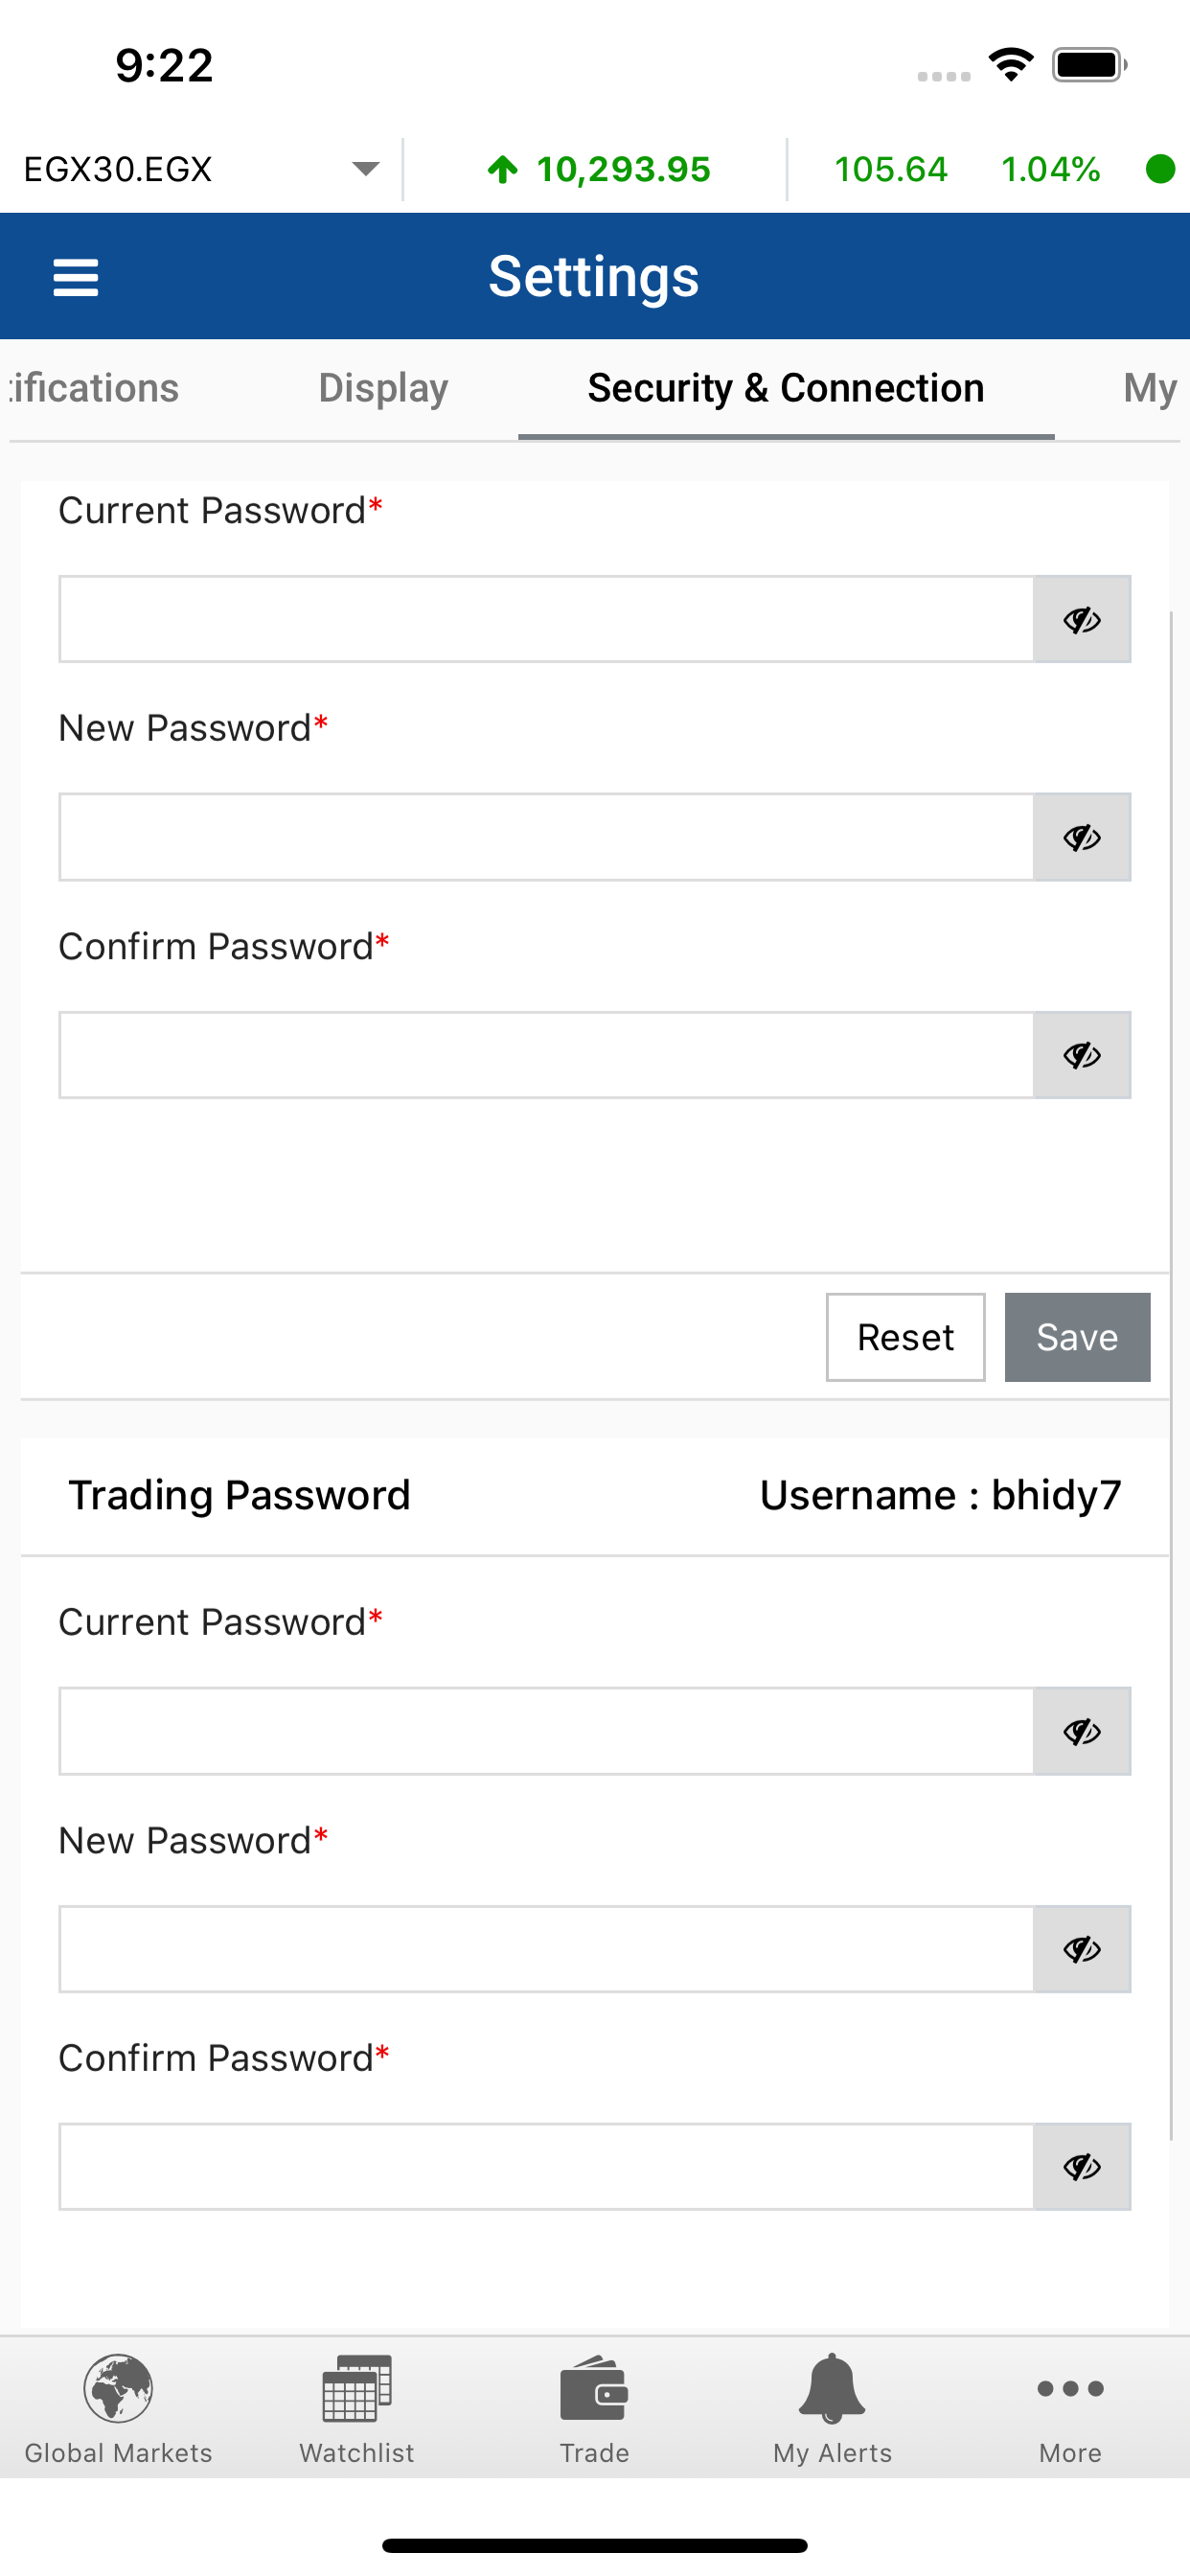Viewport: 1190px width, 2576px height.
Task: Toggle Trading Current Password visibility
Action: (1082, 1731)
